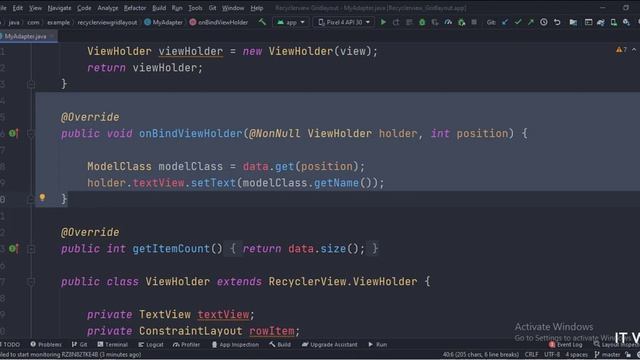Open the Tools menu

[195, 8]
